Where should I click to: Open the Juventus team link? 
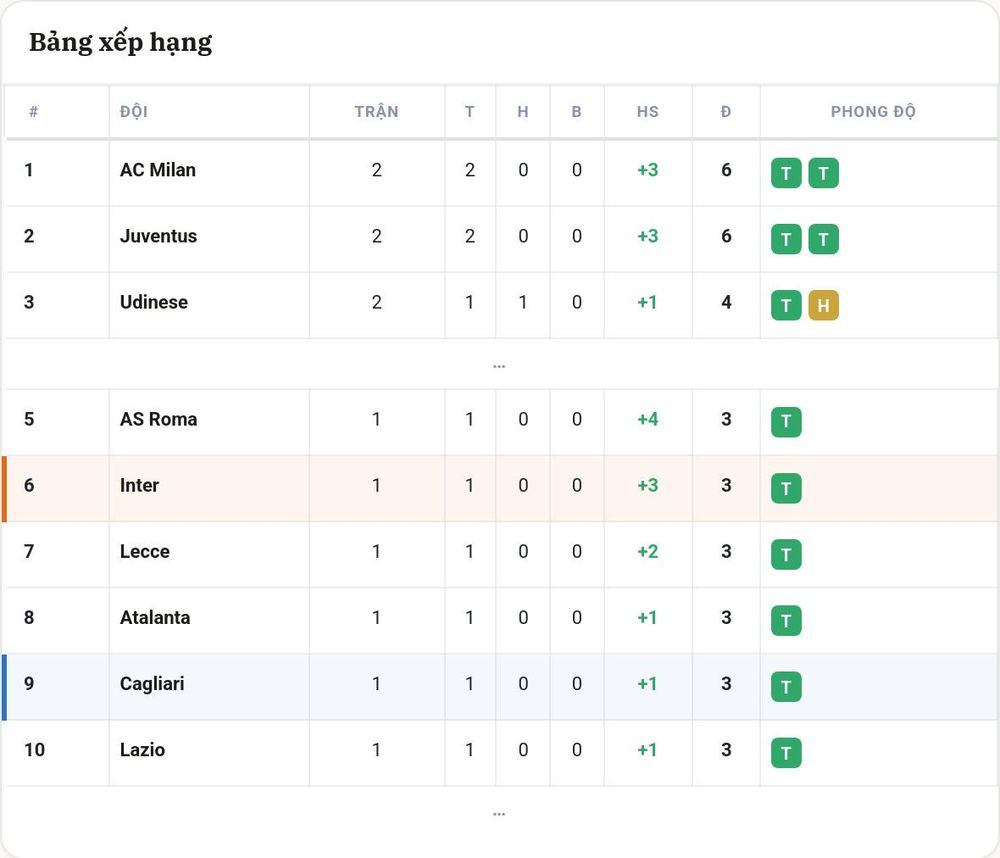click(x=158, y=236)
